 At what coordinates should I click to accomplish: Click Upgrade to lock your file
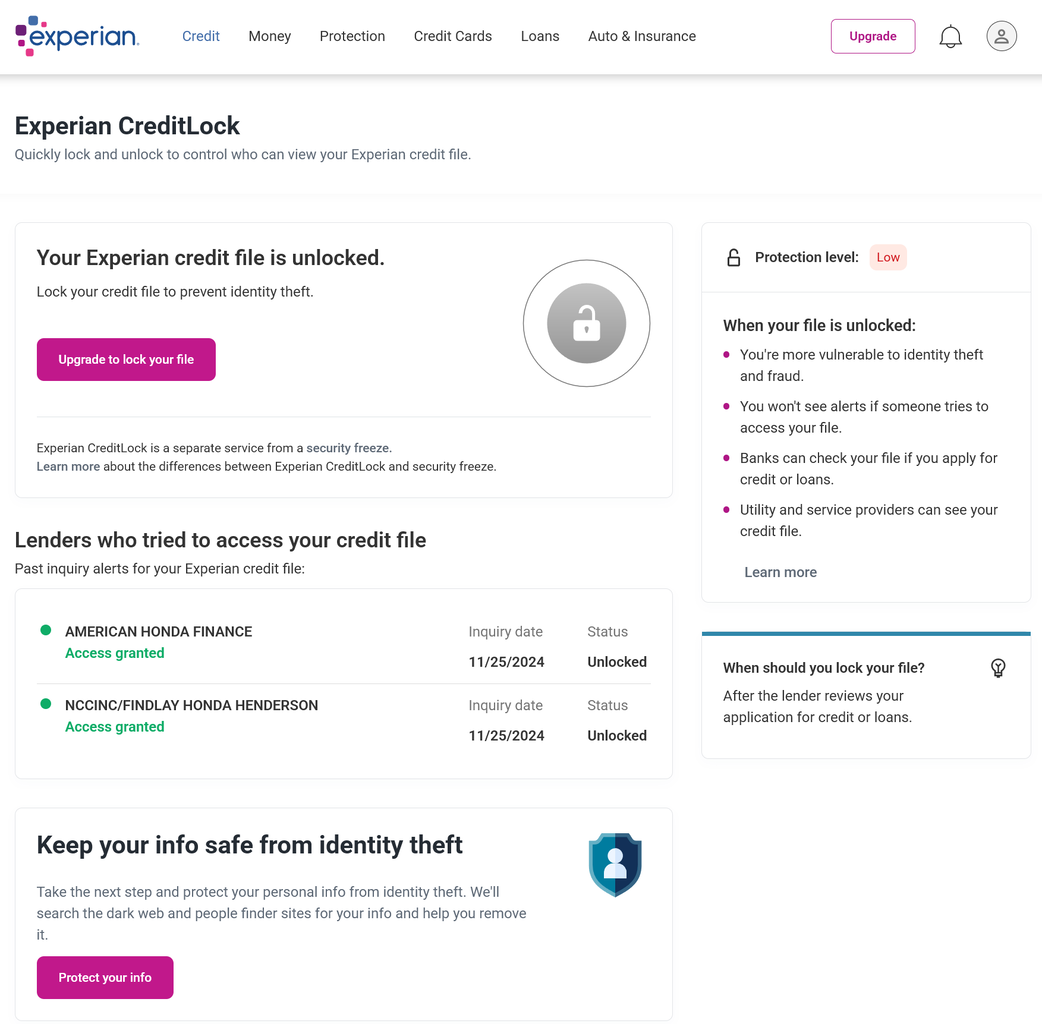126,359
